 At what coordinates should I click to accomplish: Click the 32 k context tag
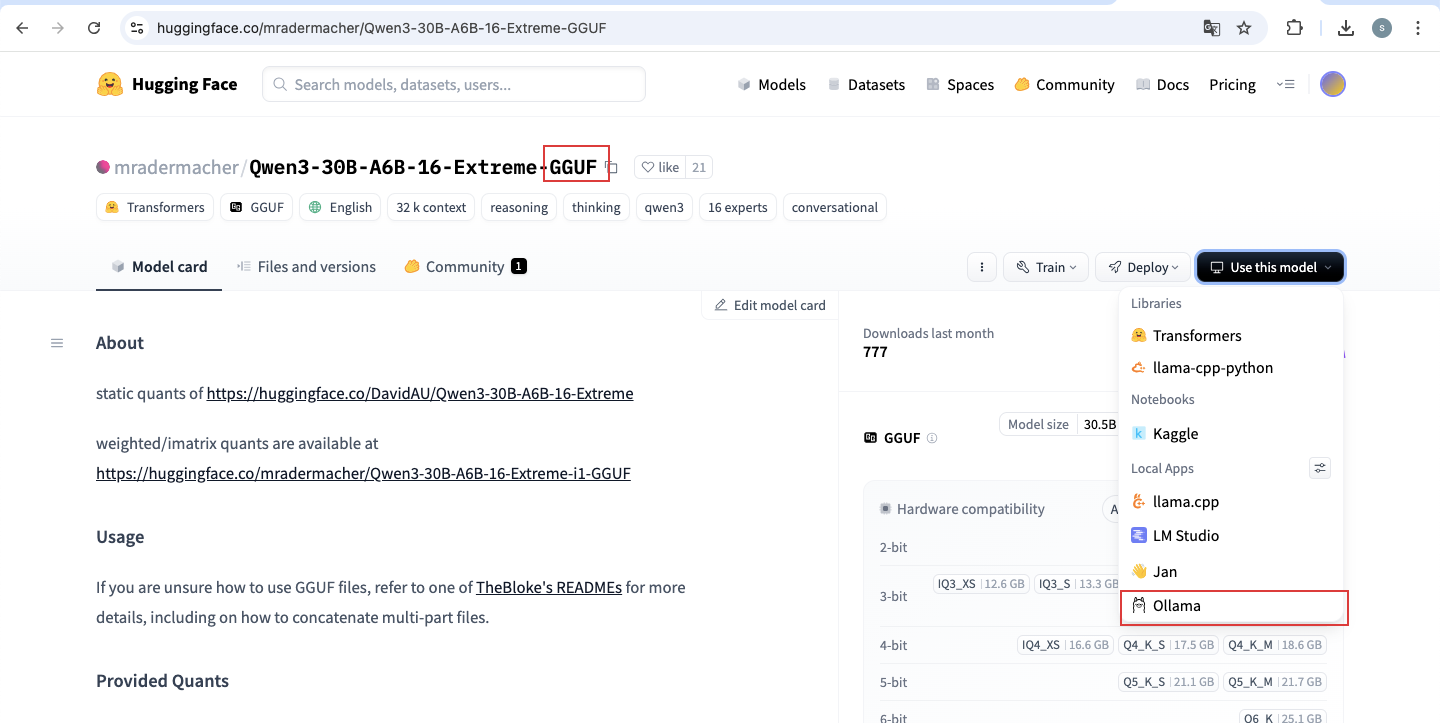[431, 207]
